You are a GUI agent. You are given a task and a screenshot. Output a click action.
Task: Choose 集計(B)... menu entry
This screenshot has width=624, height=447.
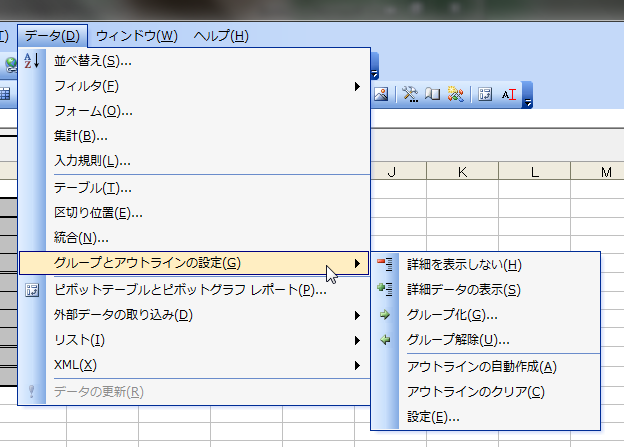(x=195, y=136)
